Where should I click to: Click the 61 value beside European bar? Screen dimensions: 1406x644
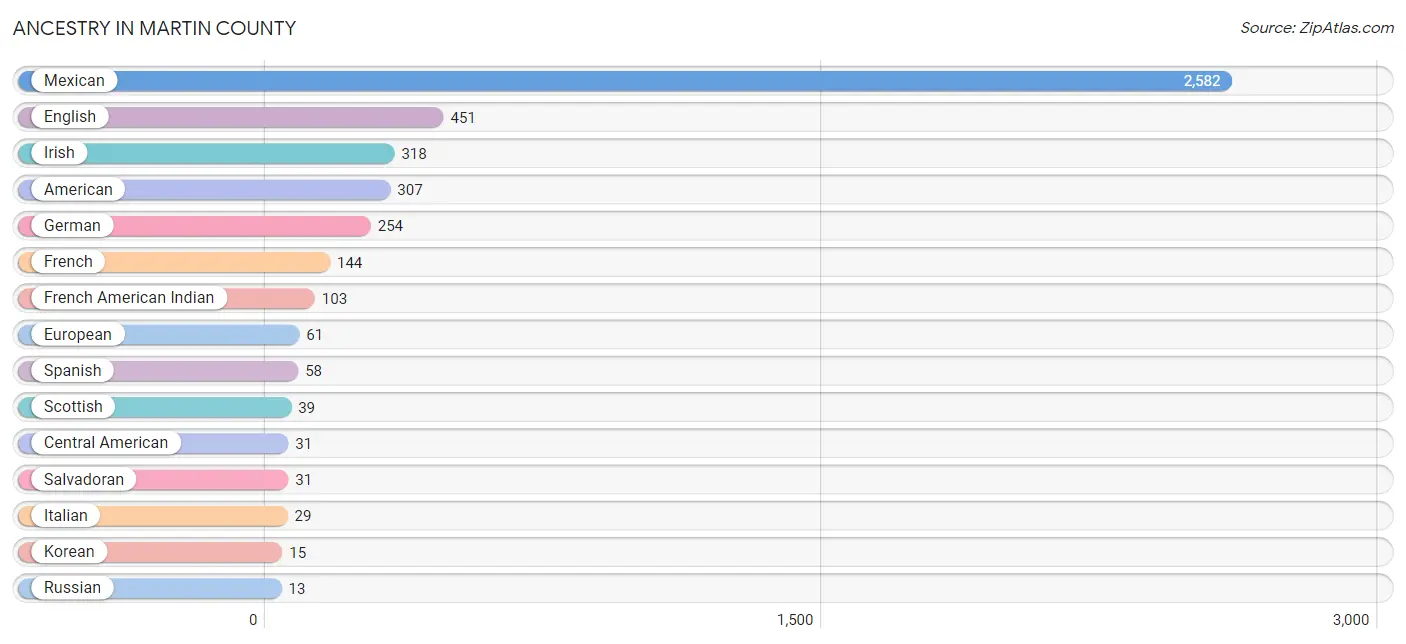(x=315, y=335)
